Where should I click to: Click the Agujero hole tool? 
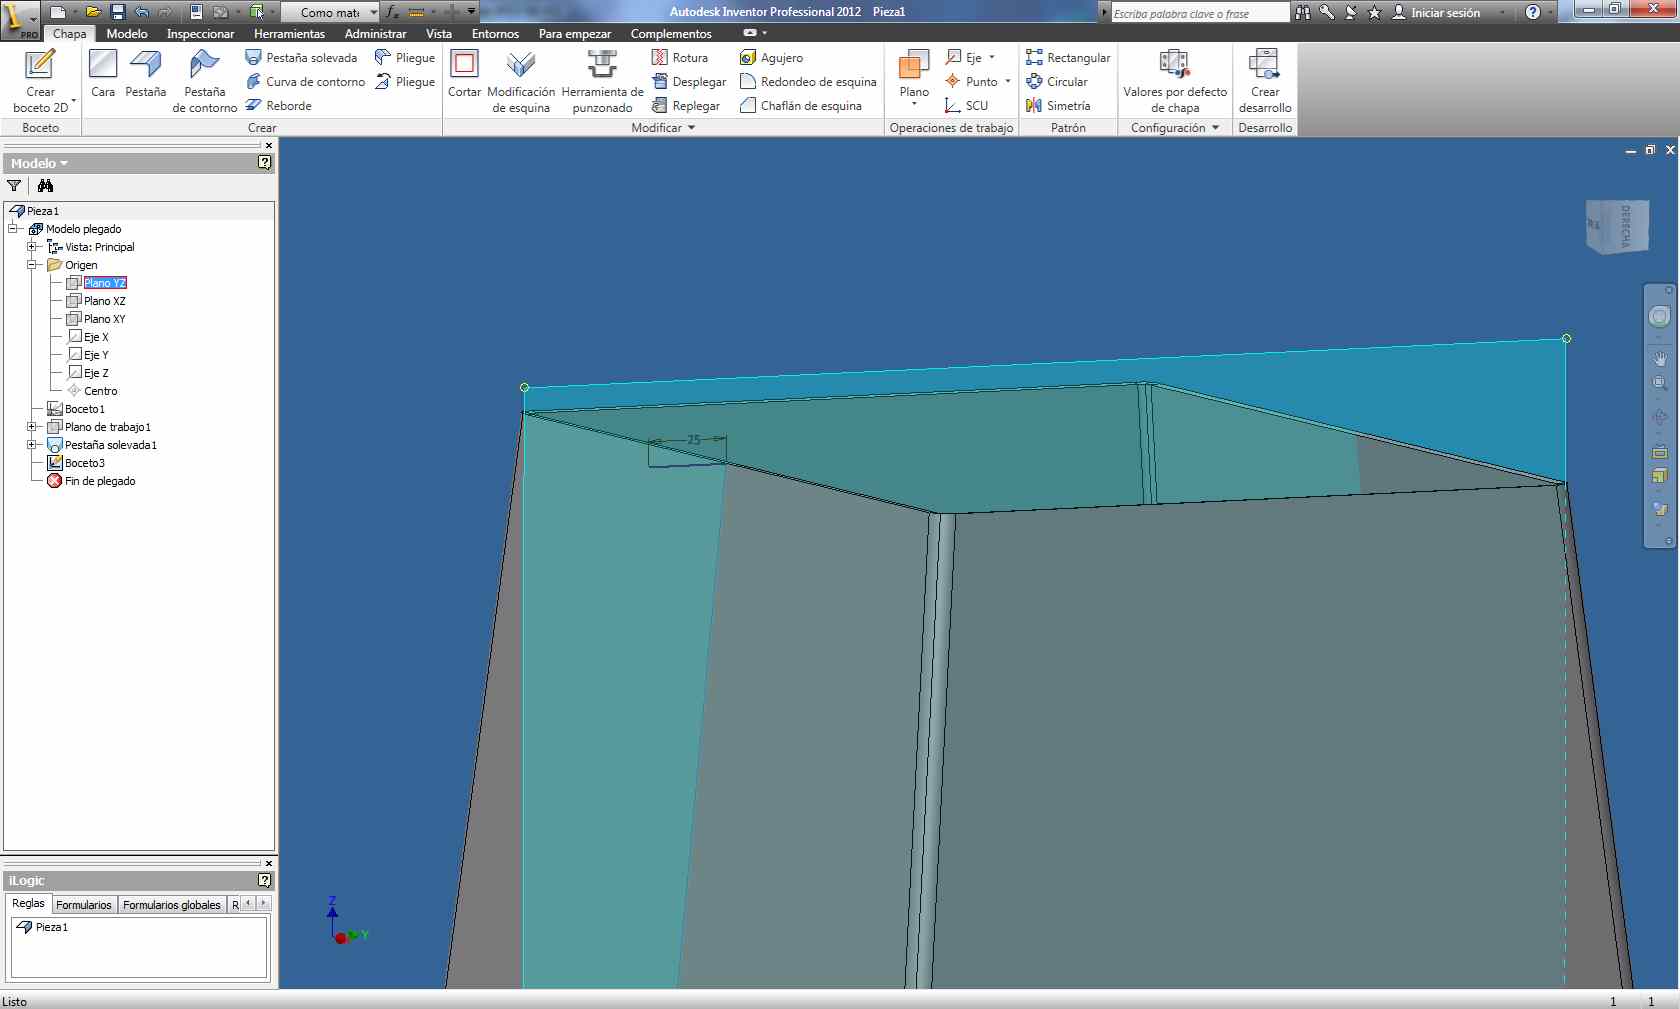(x=771, y=58)
